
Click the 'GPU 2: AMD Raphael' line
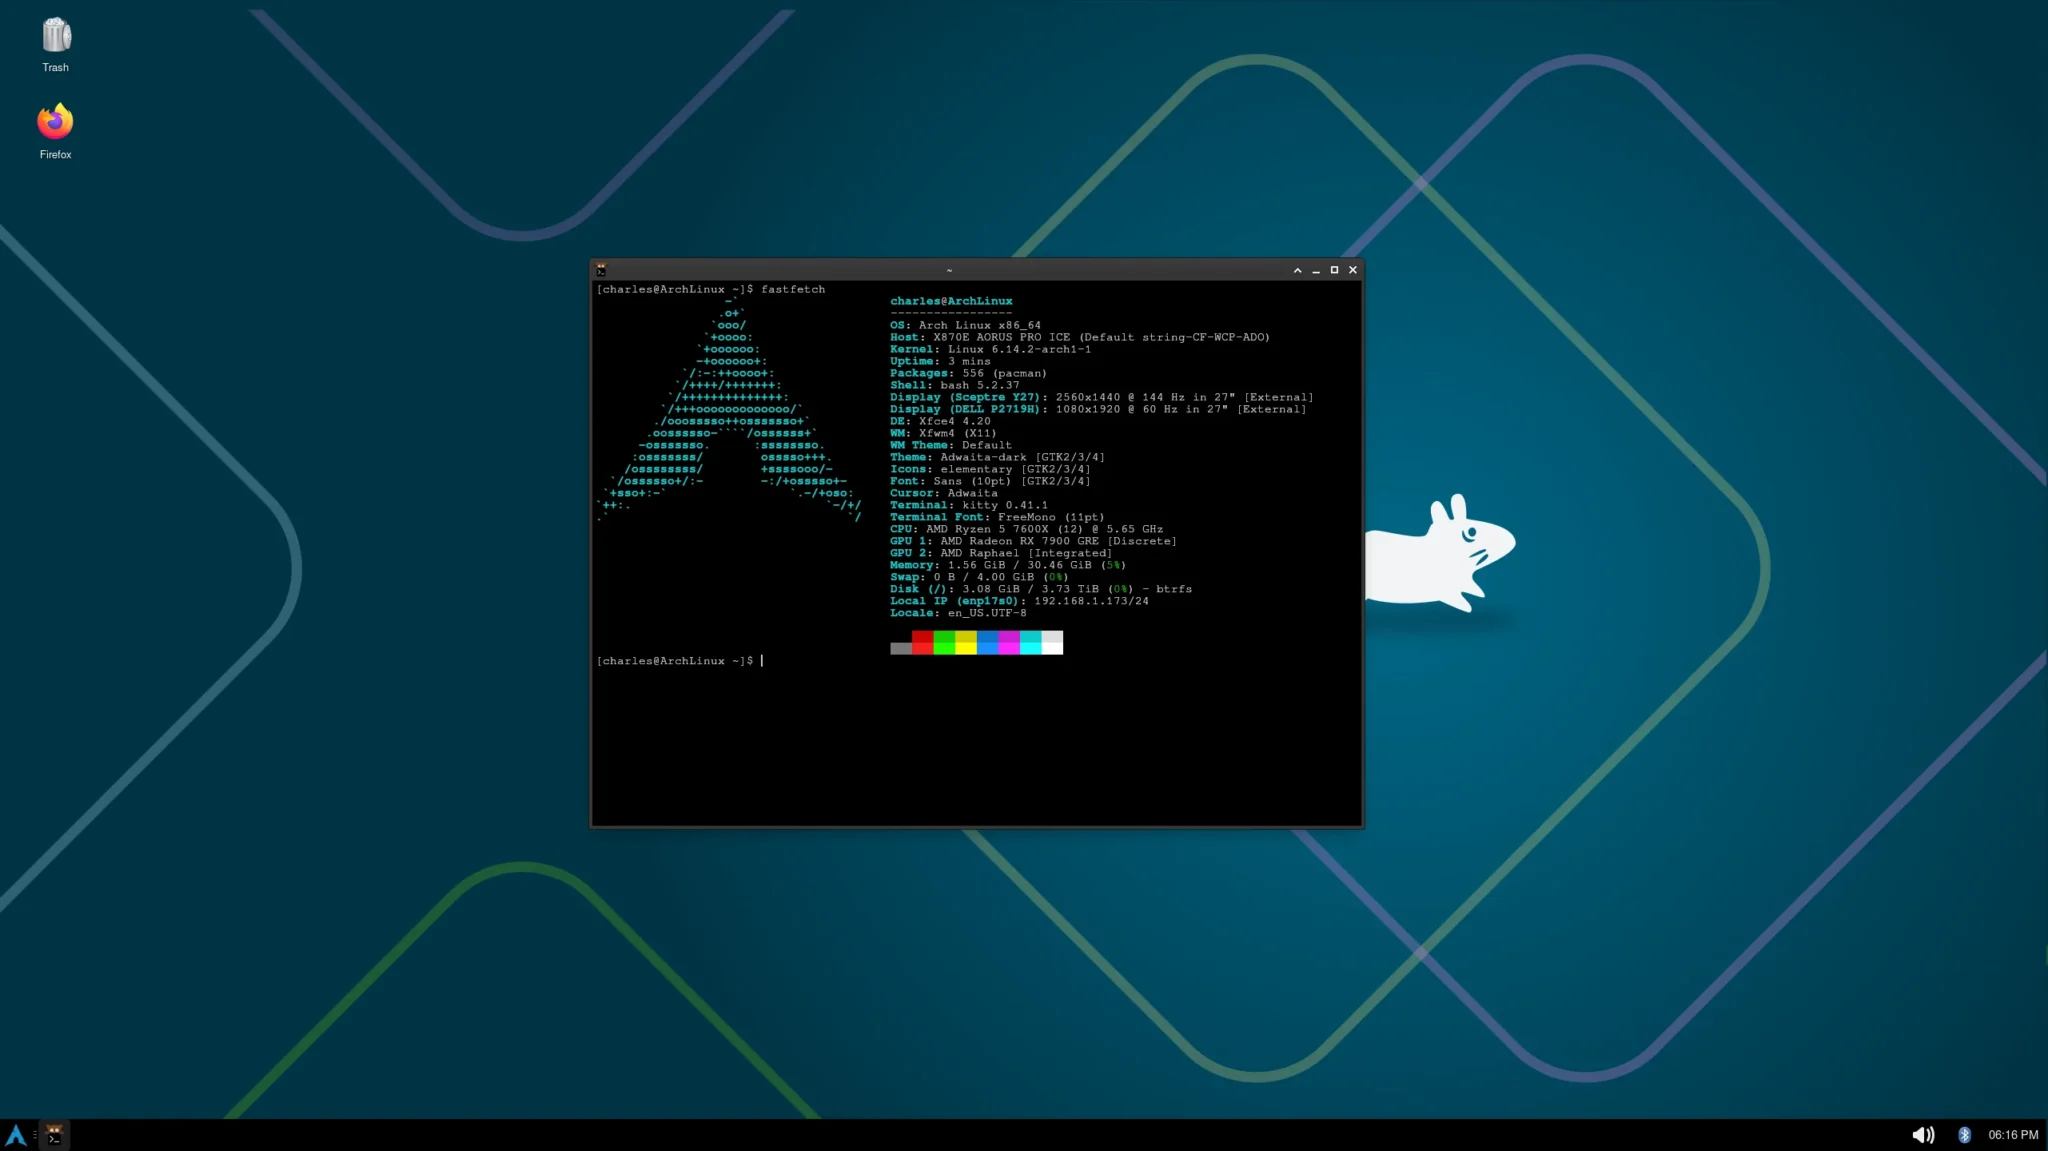point(1001,553)
